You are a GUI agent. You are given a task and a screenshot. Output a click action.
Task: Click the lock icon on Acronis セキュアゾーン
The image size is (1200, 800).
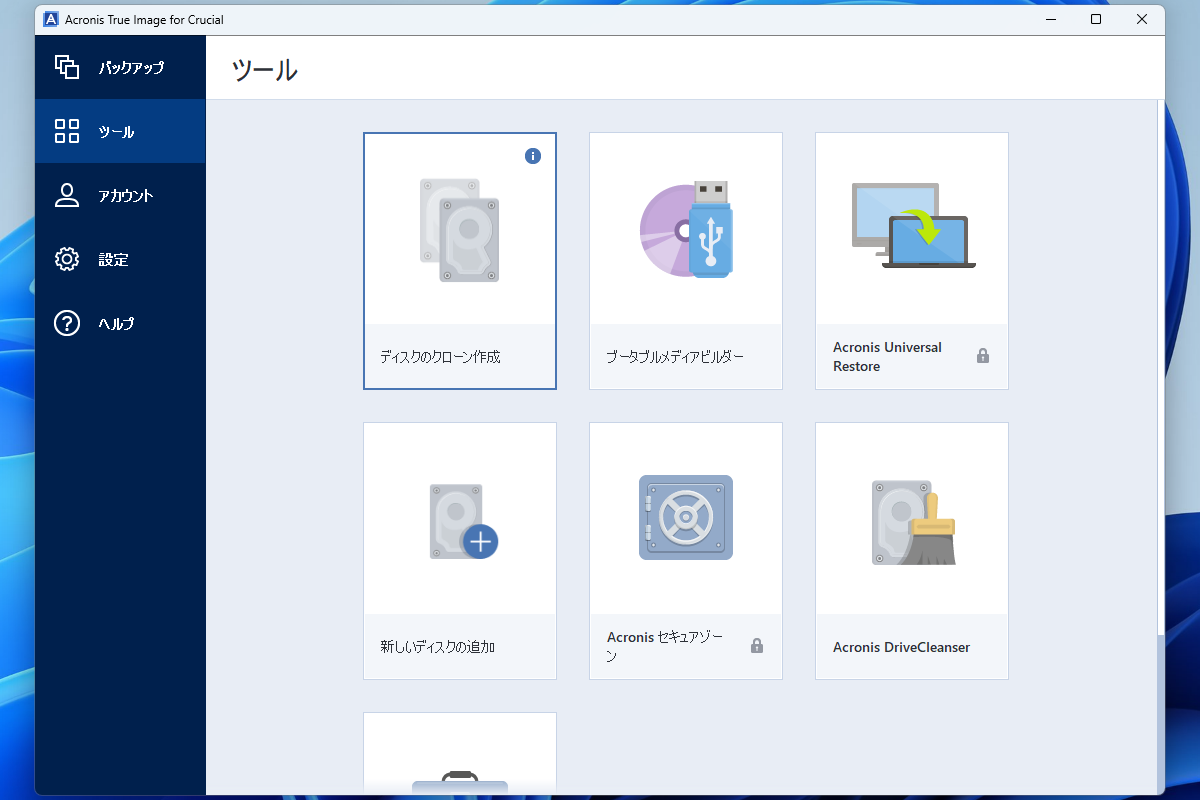pos(757,645)
